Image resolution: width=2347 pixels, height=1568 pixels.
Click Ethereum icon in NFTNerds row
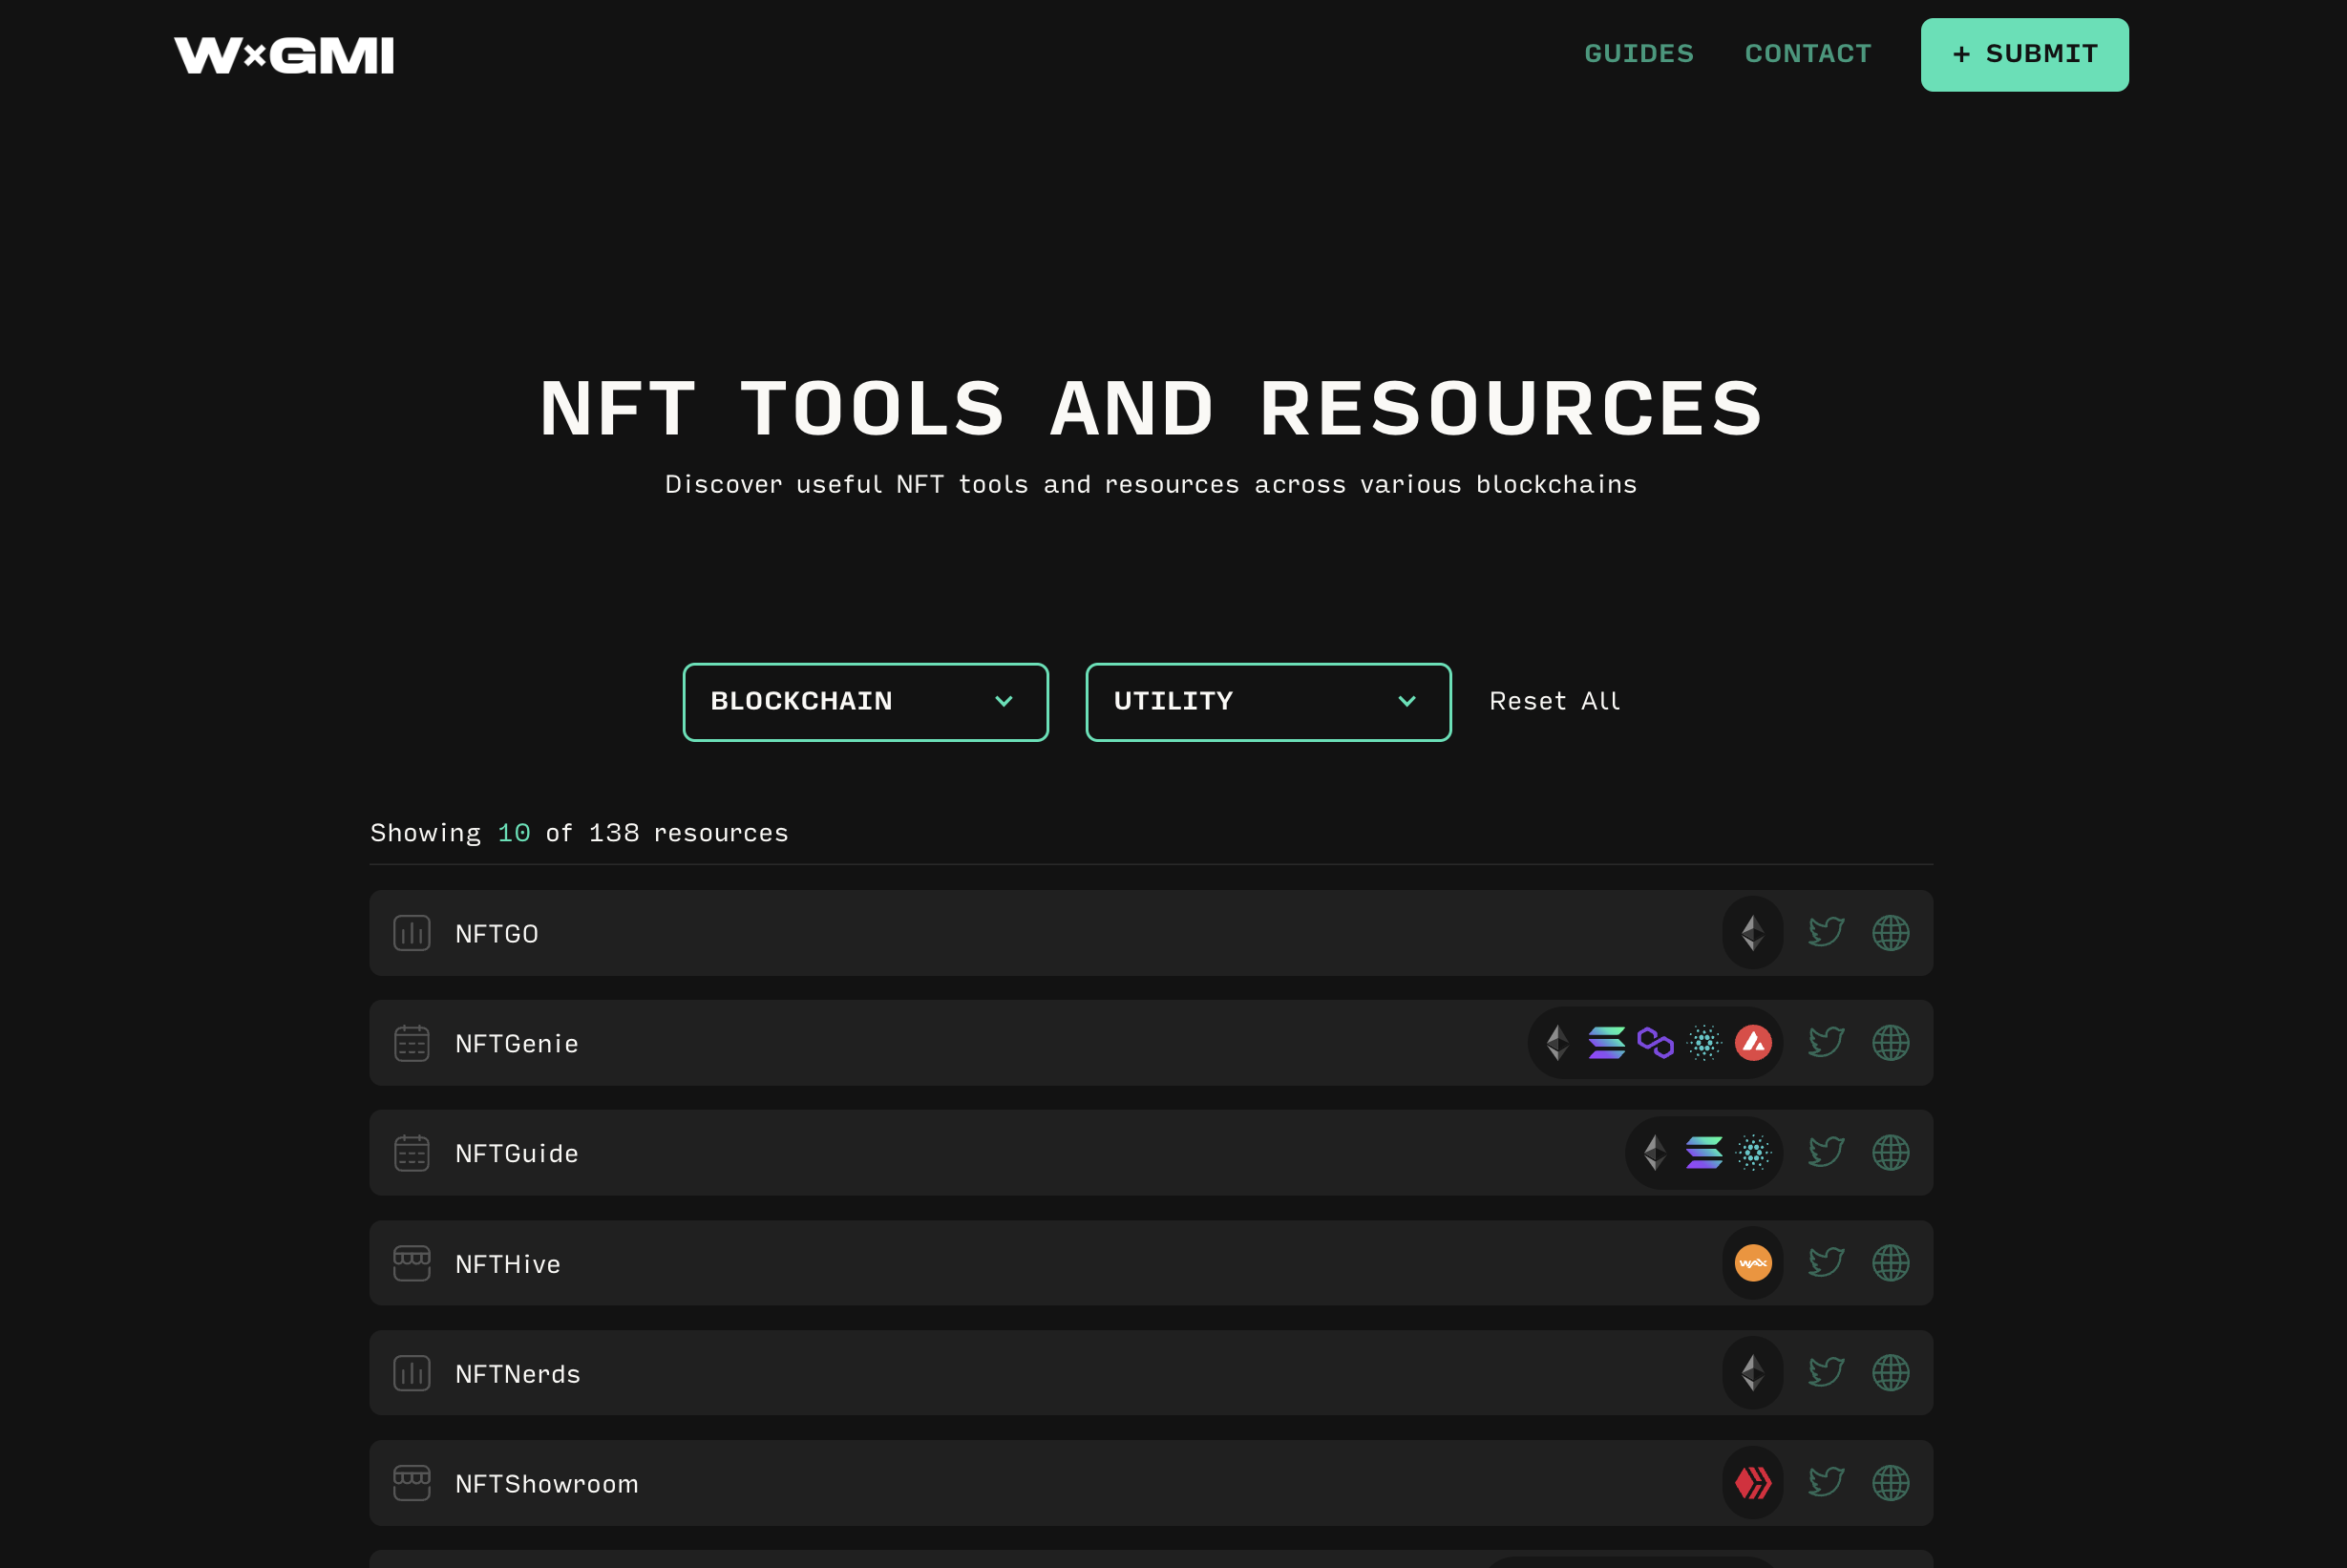[1752, 1373]
